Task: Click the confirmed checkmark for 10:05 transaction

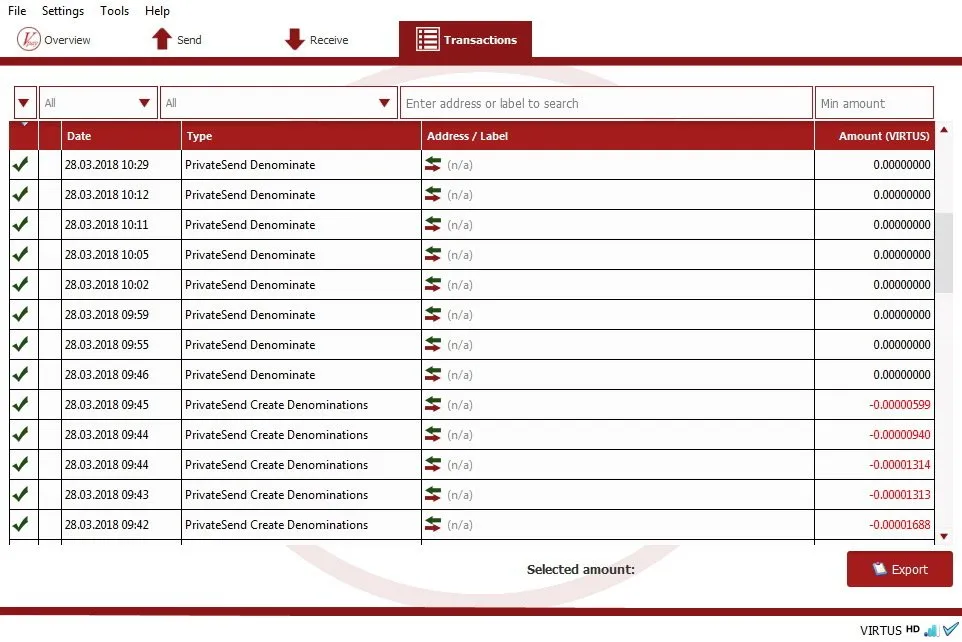Action: [x=21, y=255]
